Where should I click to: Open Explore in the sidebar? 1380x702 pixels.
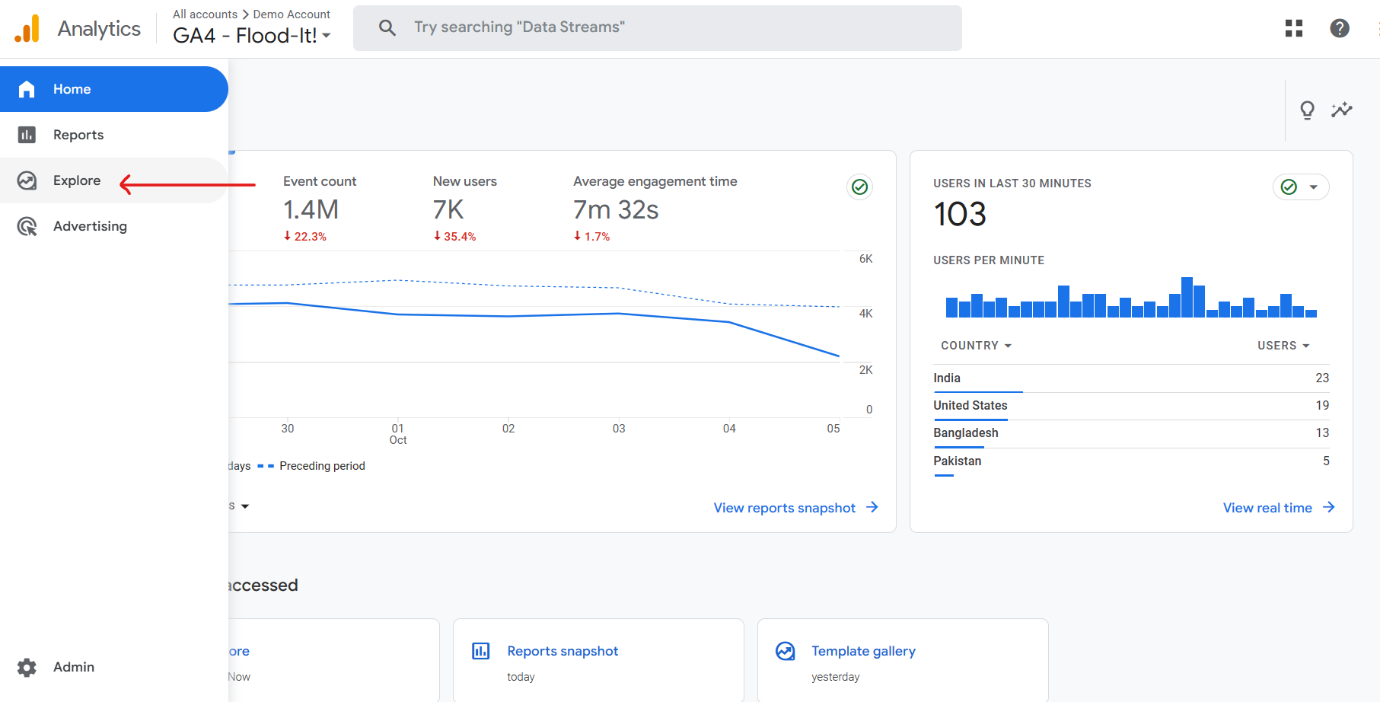click(114, 181)
